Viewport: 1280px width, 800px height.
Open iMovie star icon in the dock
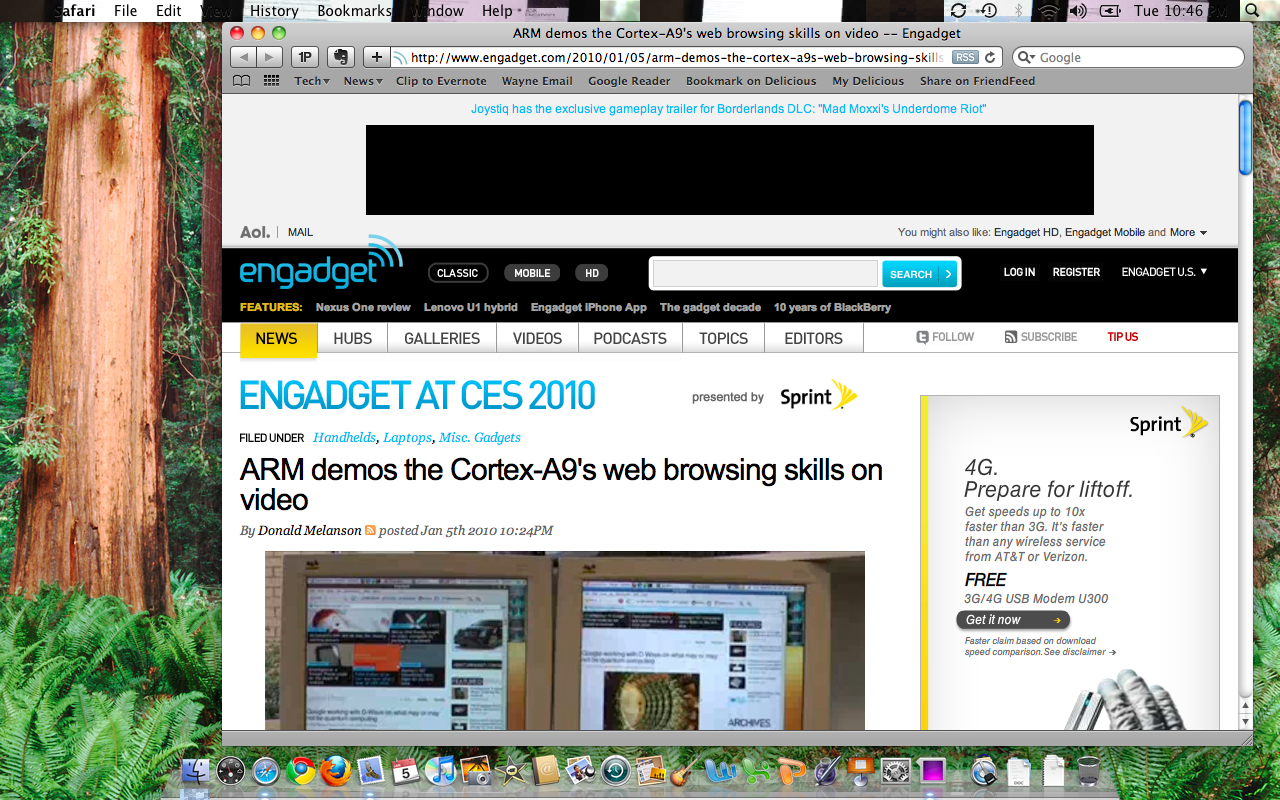point(511,771)
